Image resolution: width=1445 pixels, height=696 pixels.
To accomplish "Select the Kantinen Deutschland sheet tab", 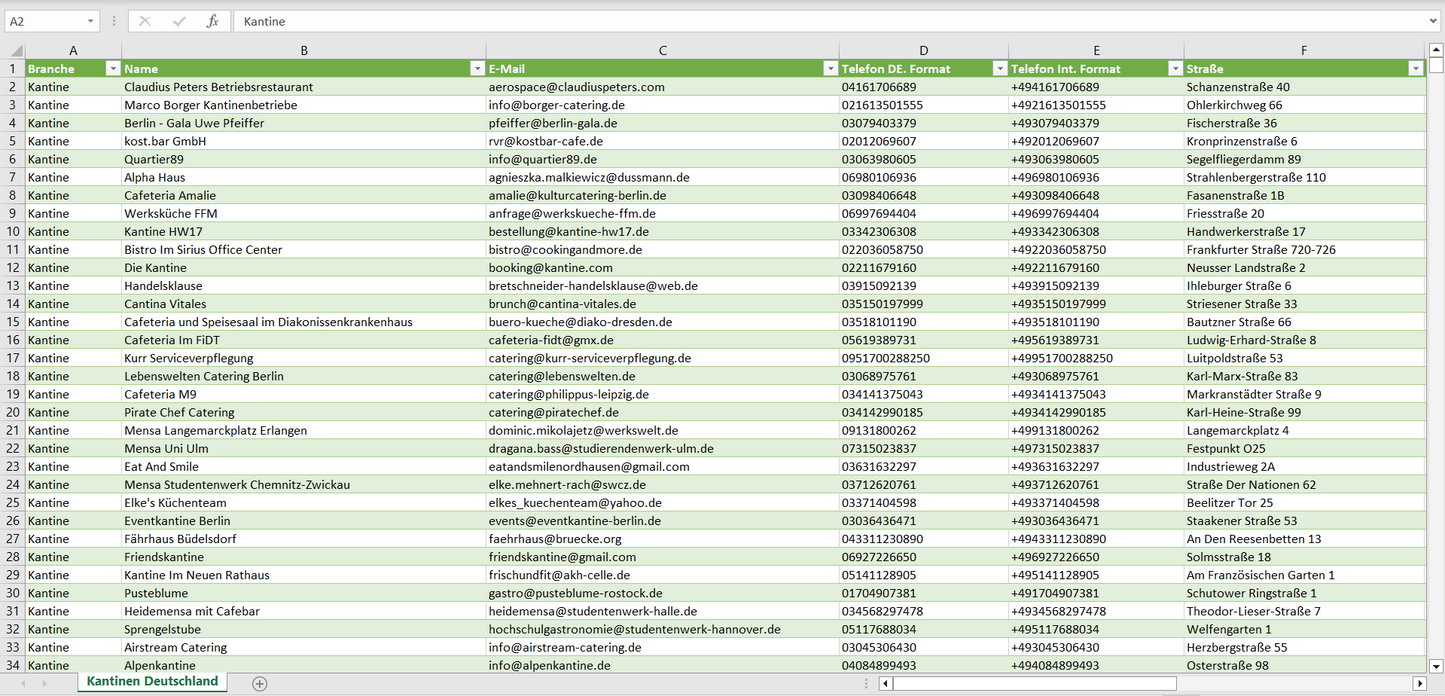I will point(152,681).
